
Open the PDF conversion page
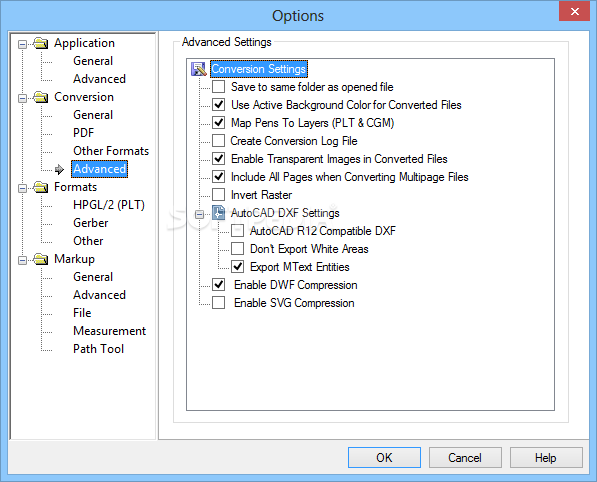(83, 133)
